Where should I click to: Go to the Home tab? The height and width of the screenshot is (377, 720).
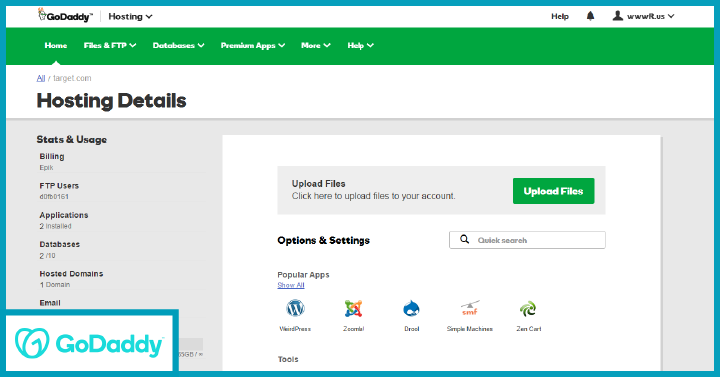56,45
